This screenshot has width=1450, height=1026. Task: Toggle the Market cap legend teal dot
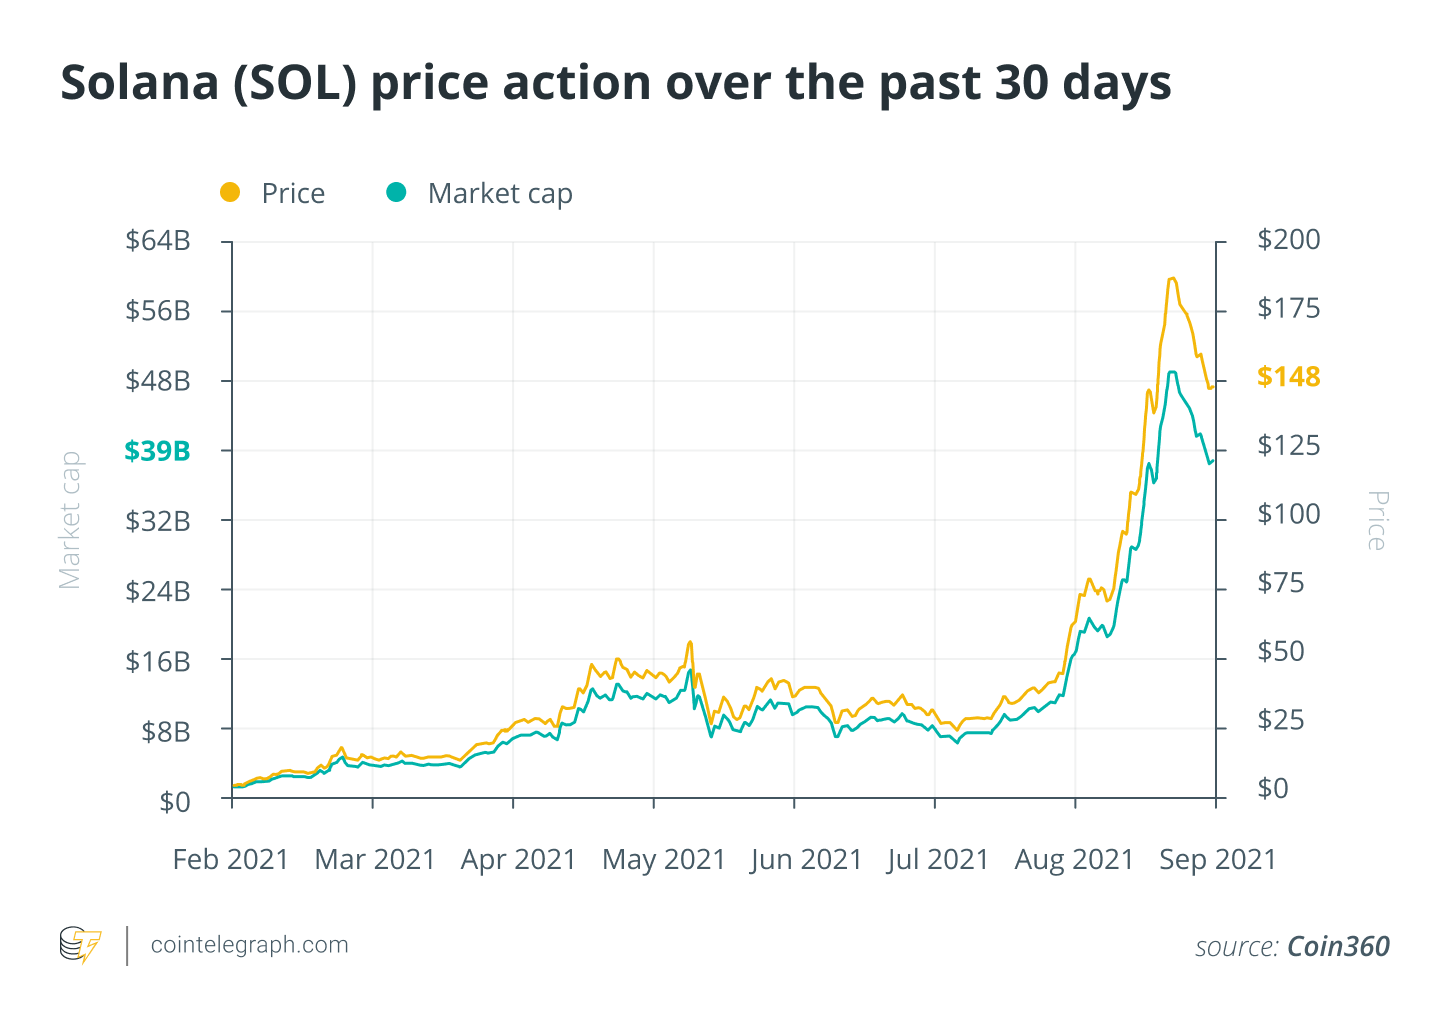click(397, 192)
